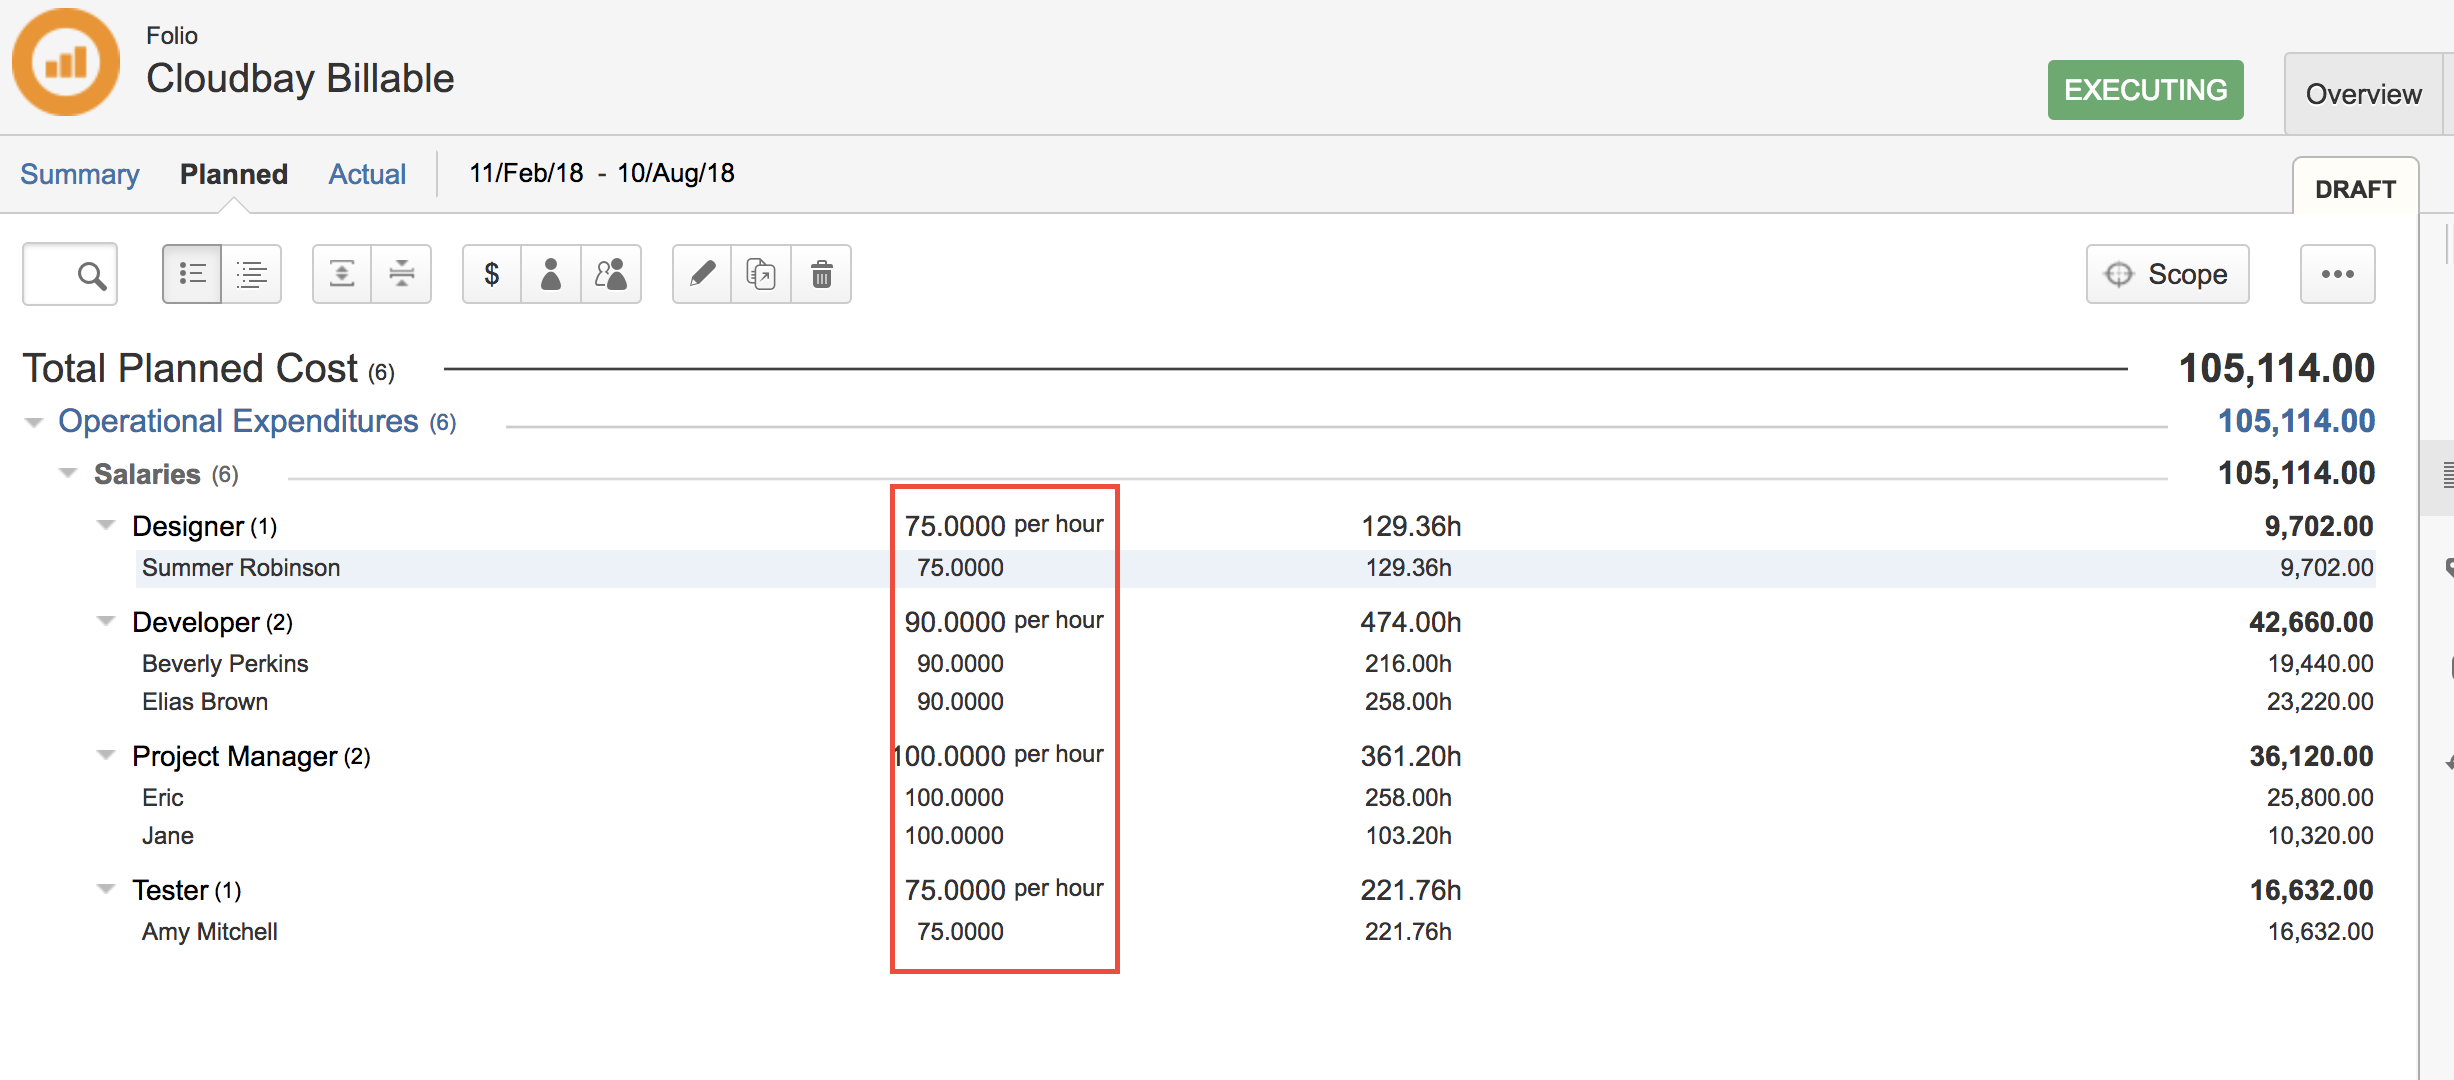The height and width of the screenshot is (1080, 2454).
Task: Collapse the Operational Expenditures section
Action: click(x=34, y=423)
